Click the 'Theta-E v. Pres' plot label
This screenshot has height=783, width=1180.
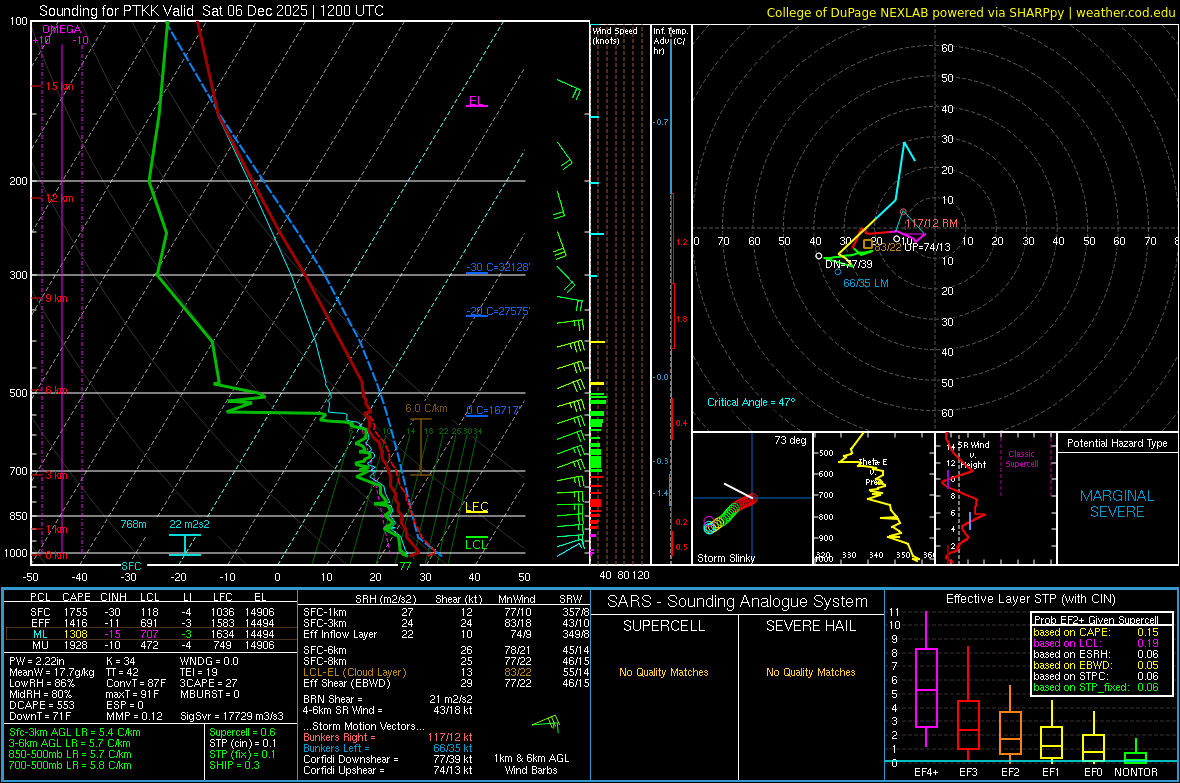tap(872, 471)
